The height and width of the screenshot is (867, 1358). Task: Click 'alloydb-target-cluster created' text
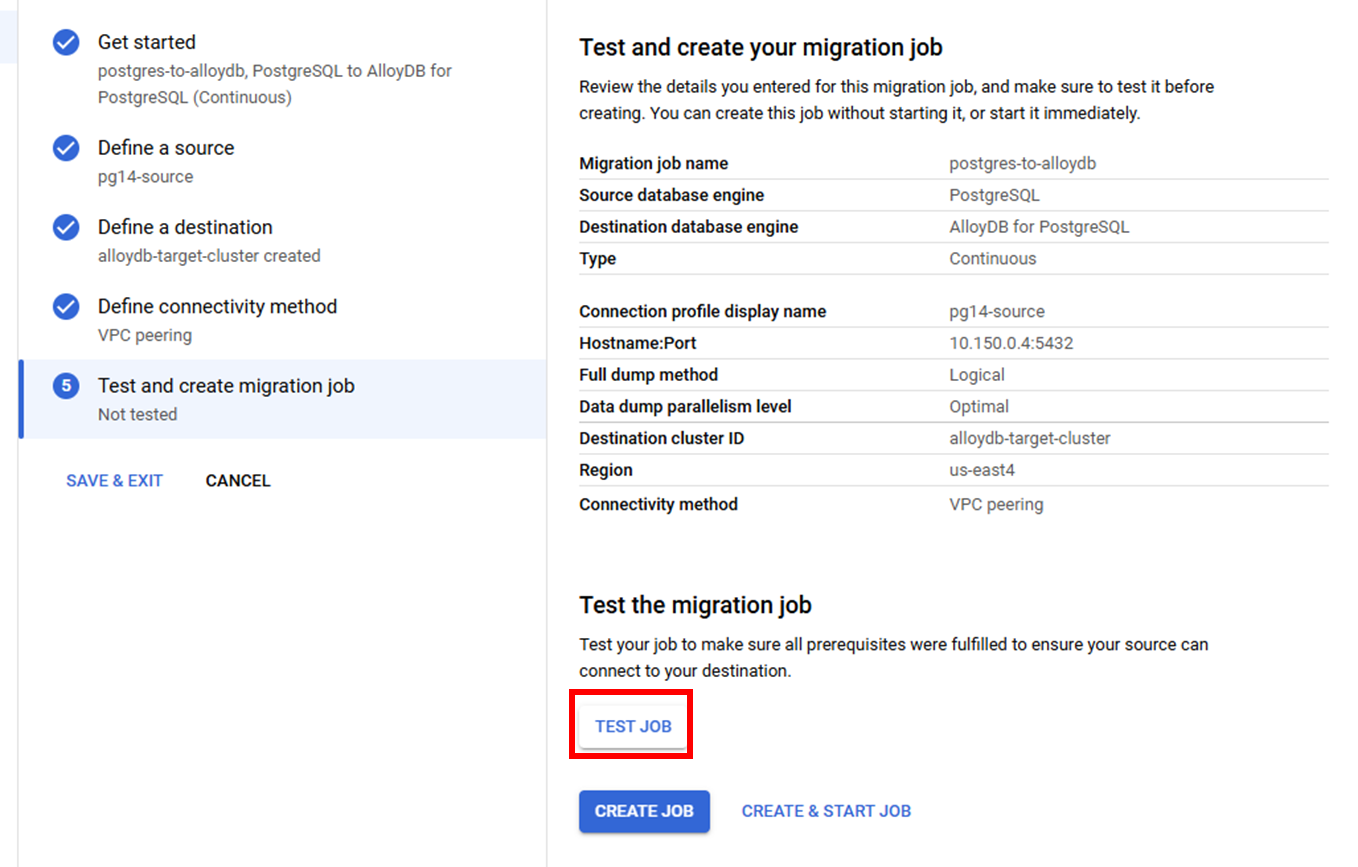[209, 256]
